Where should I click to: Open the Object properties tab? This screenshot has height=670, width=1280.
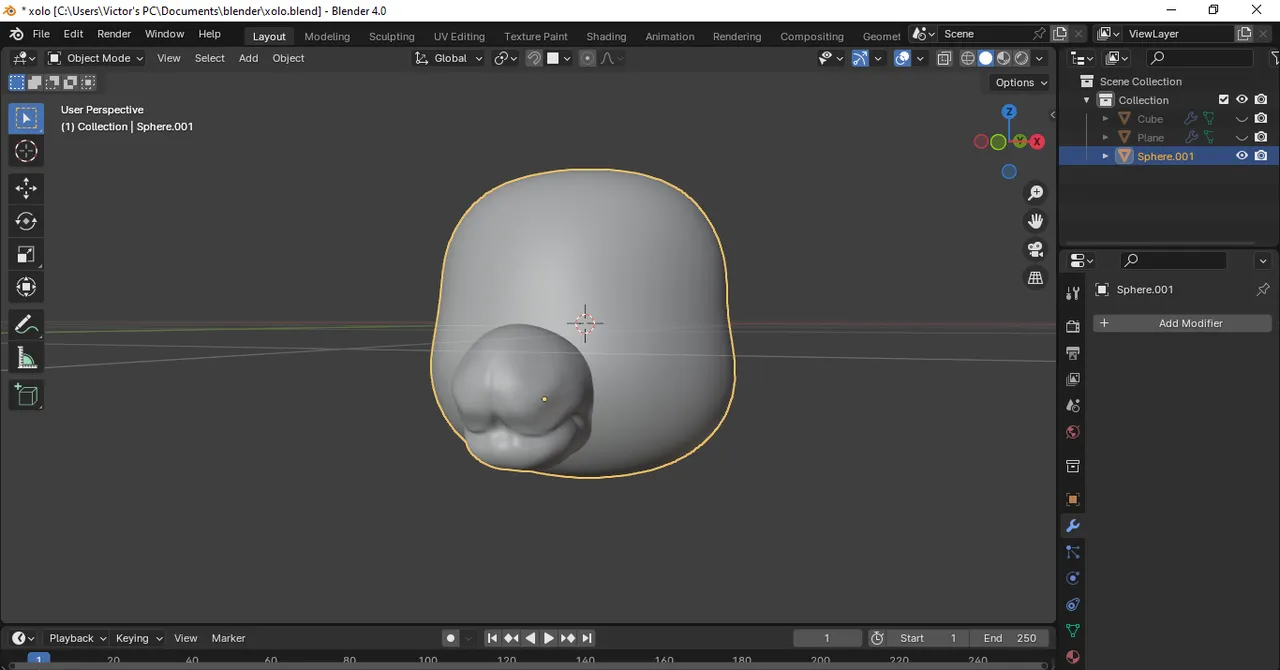1073,499
